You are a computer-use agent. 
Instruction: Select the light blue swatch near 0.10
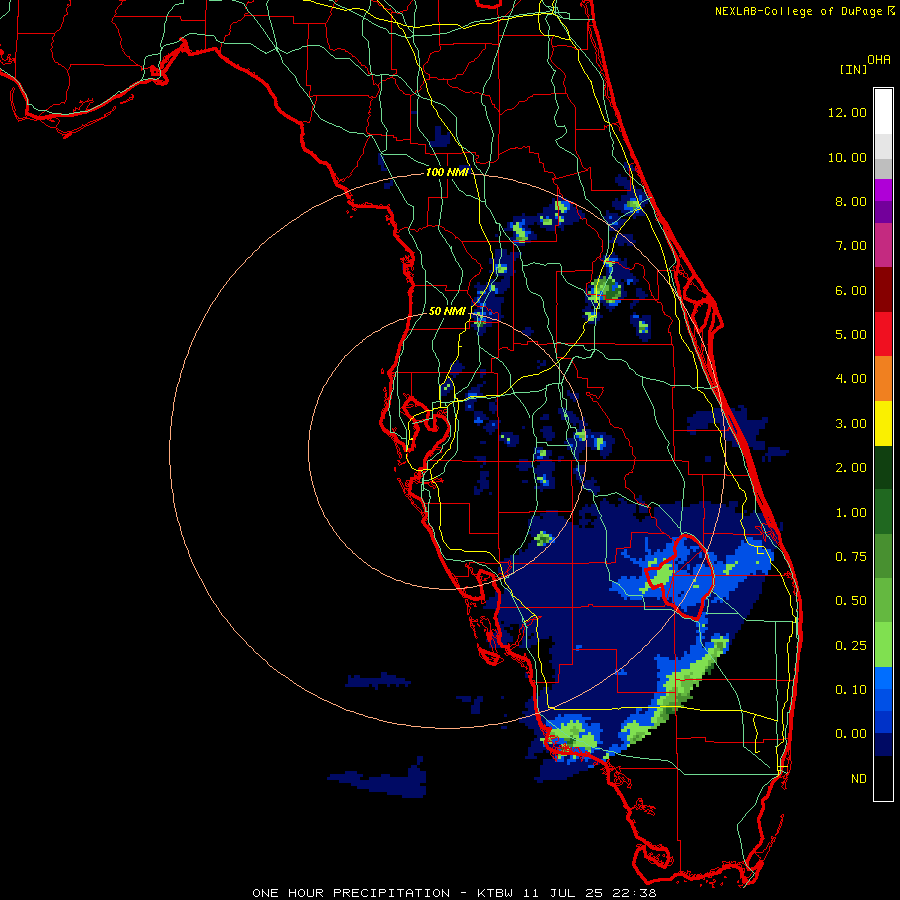[883, 678]
